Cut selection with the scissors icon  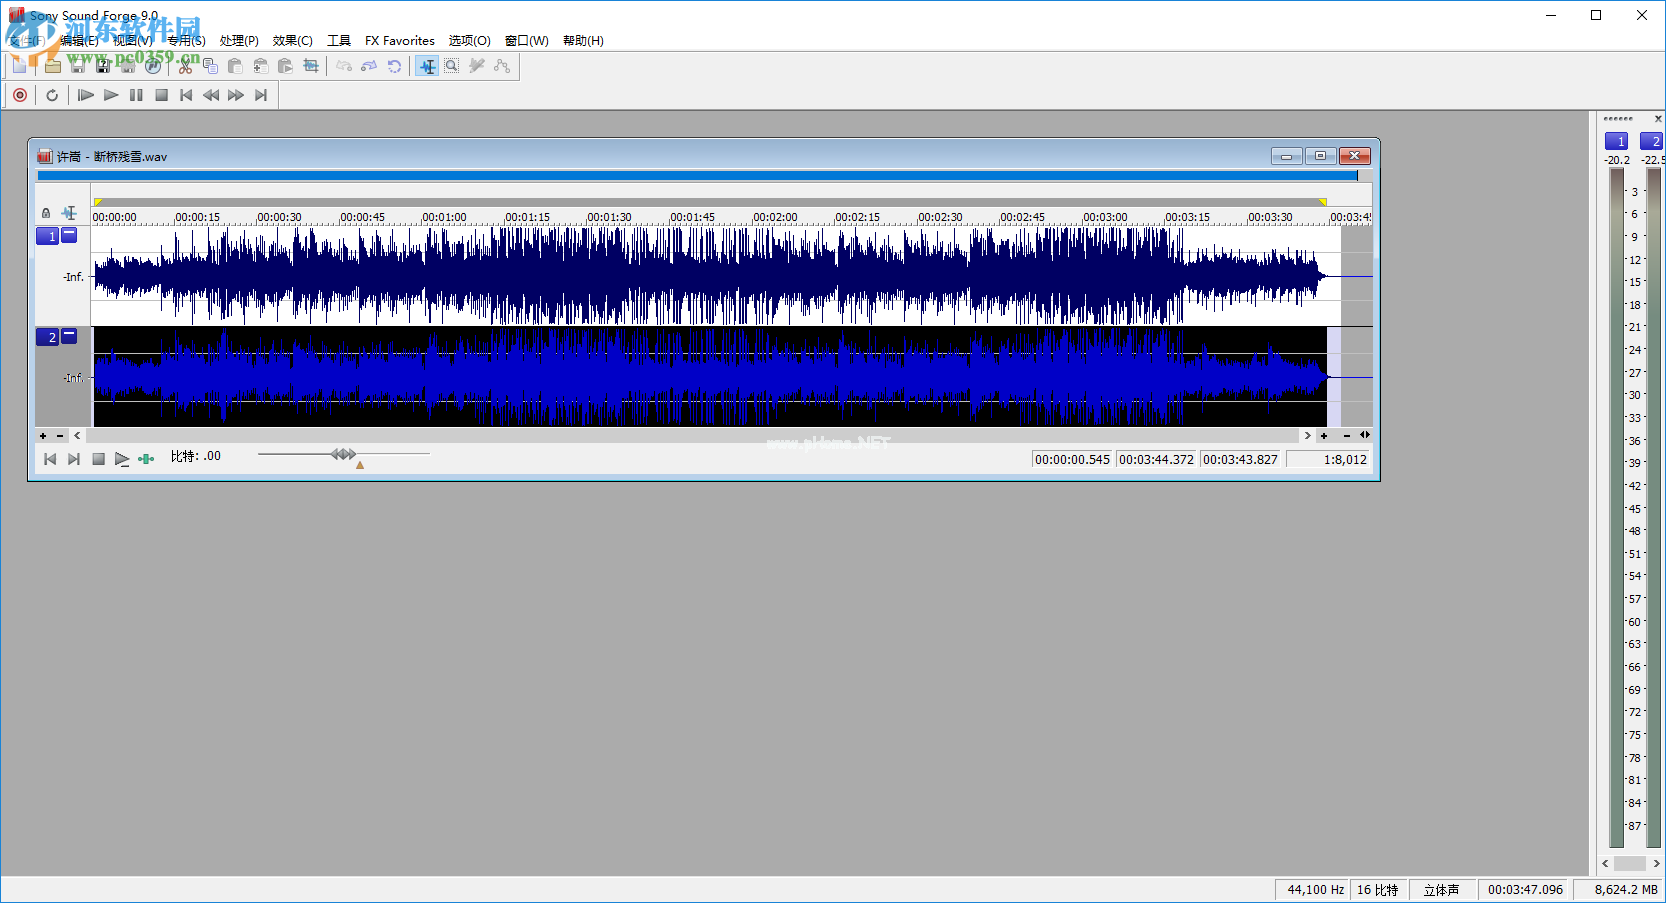tap(185, 66)
